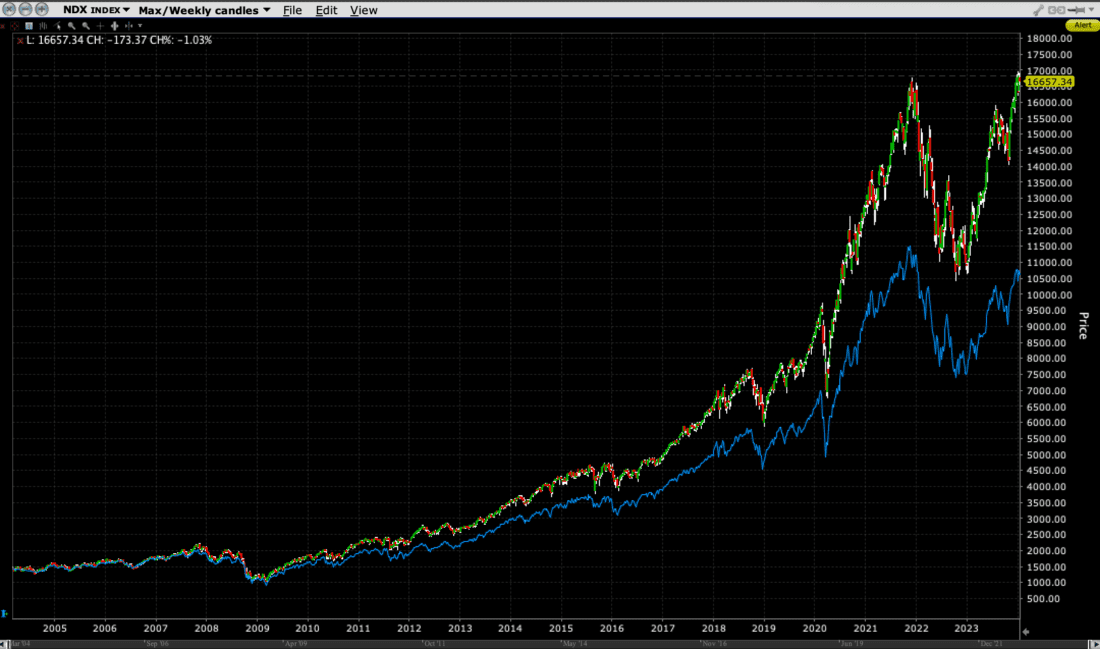Click the date range navigation bar at bottom

tap(550, 644)
